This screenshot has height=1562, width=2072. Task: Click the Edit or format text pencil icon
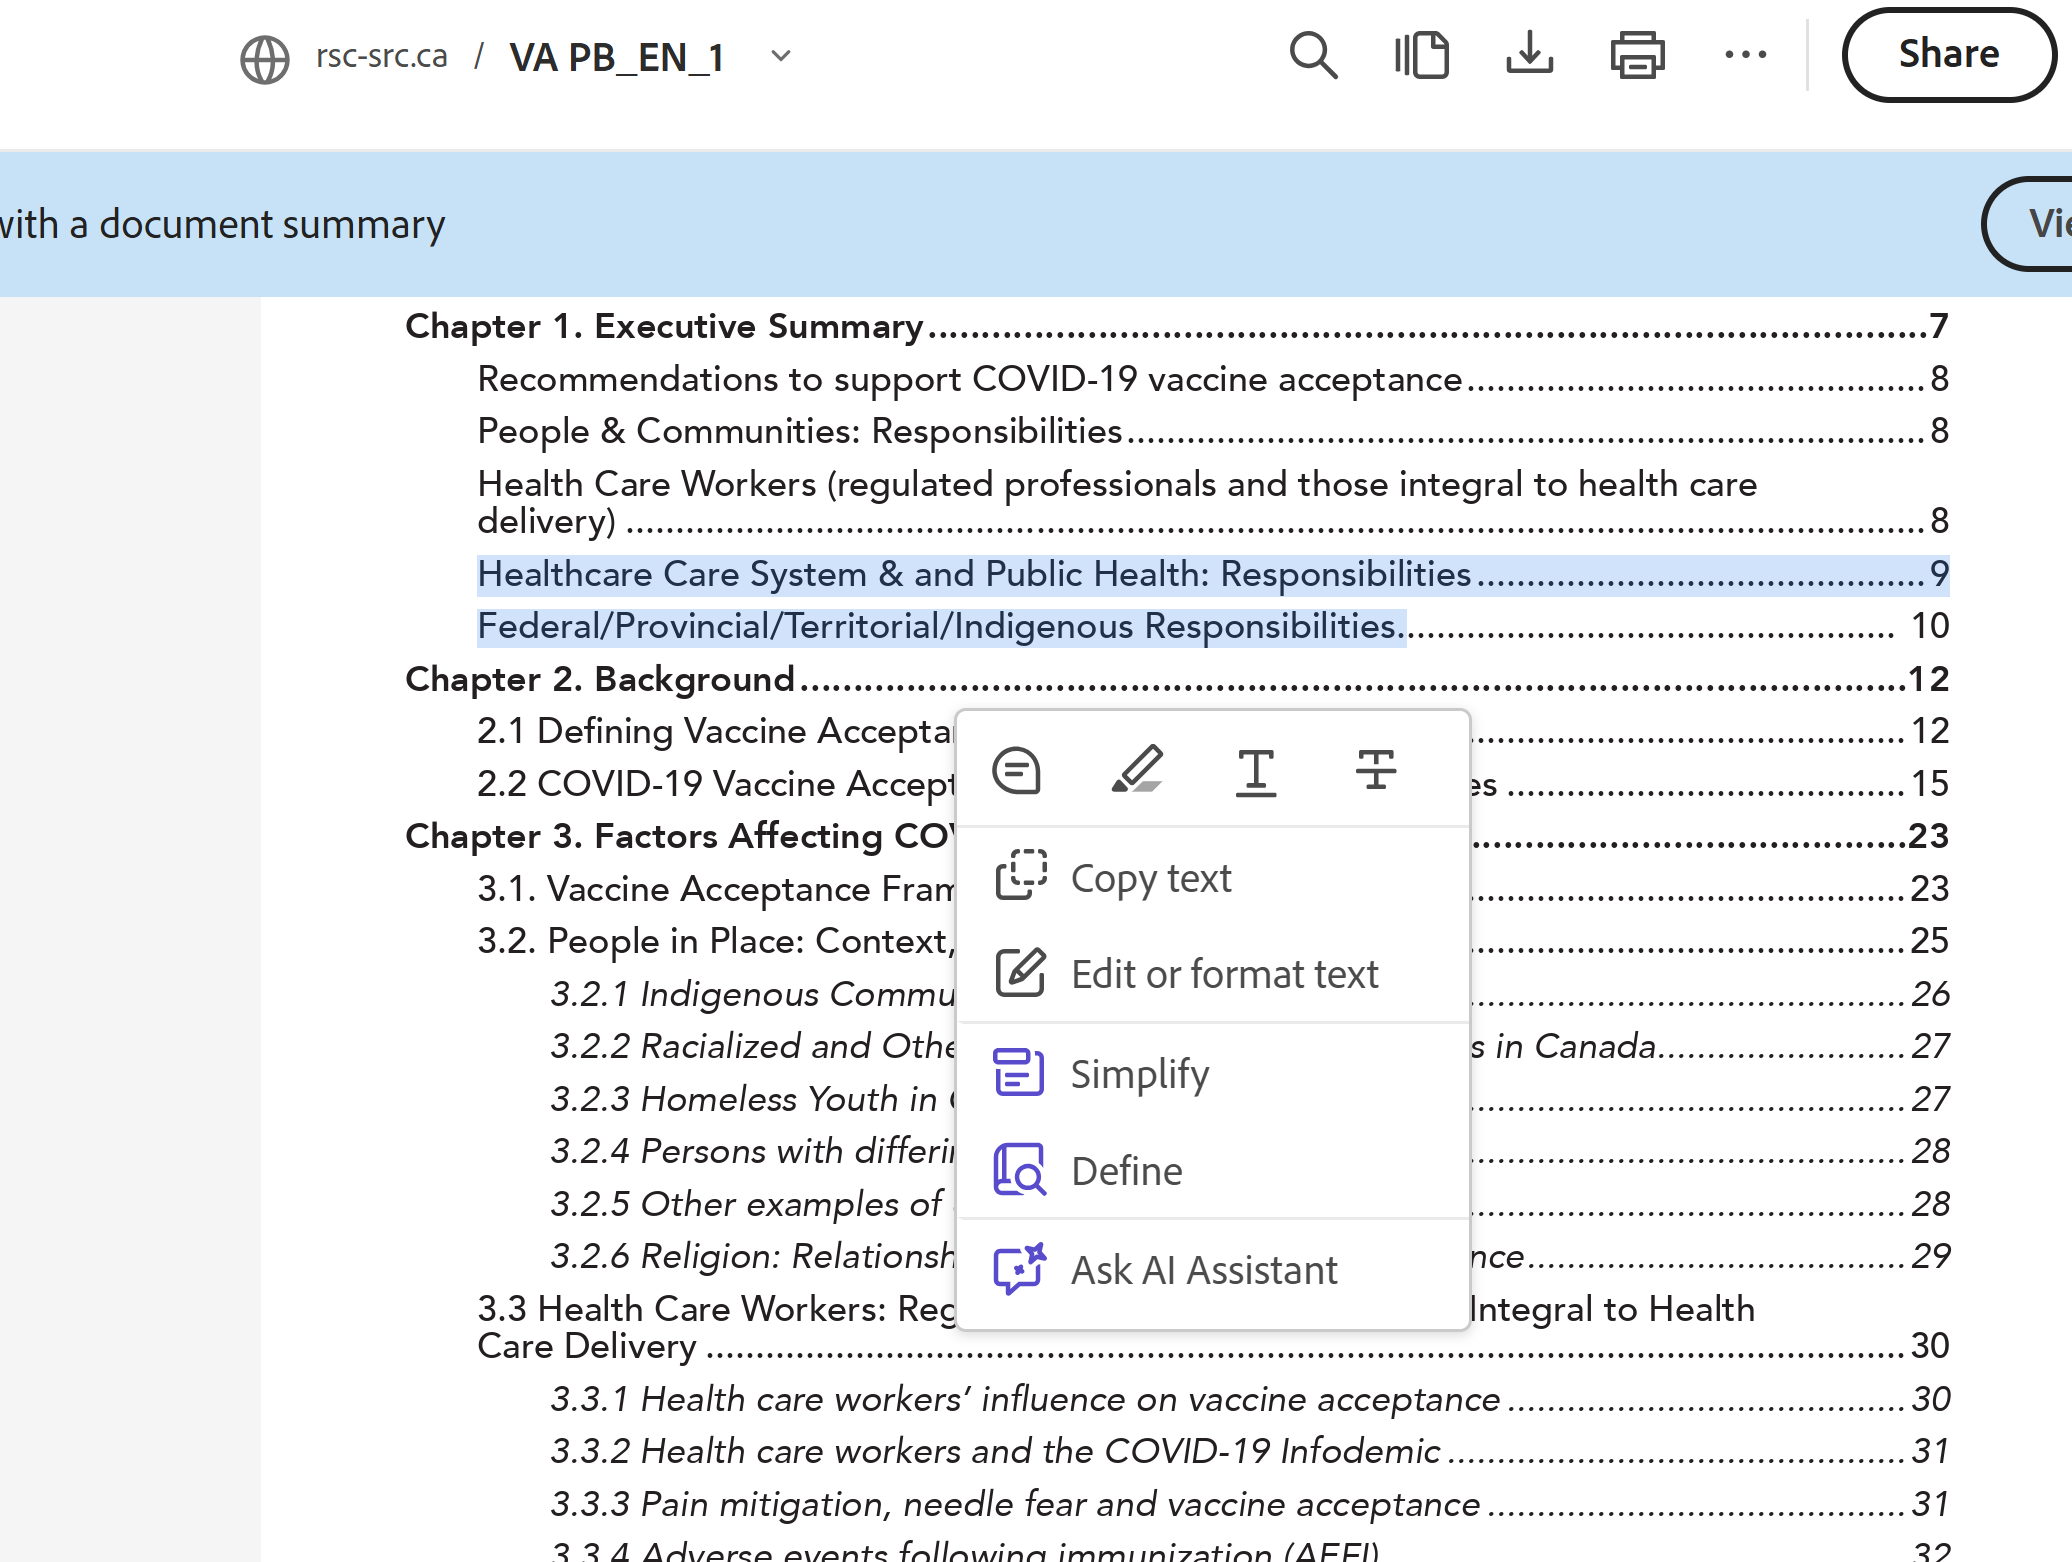[x=1020, y=973]
